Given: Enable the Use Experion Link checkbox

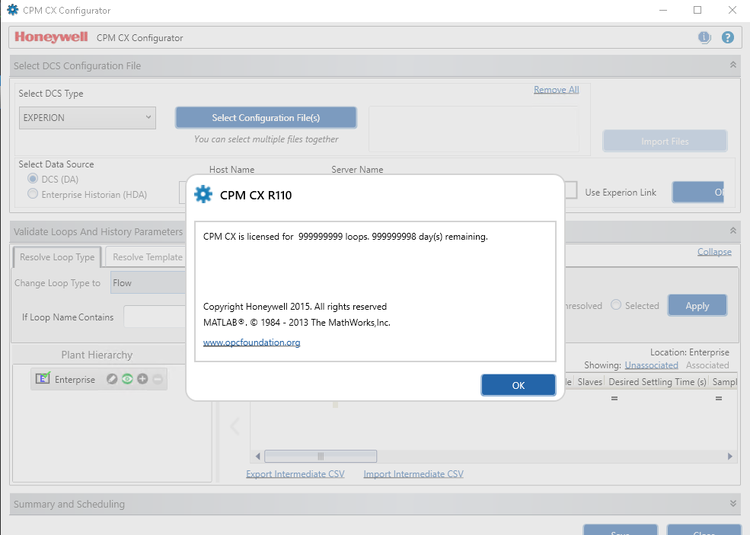Looking at the screenshot, I should (571, 192).
